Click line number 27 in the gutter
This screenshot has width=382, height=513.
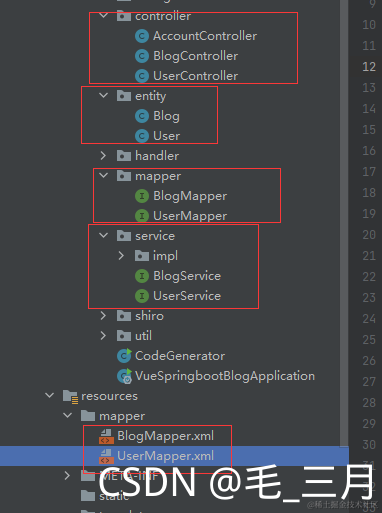pyautogui.click(x=369, y=382)
